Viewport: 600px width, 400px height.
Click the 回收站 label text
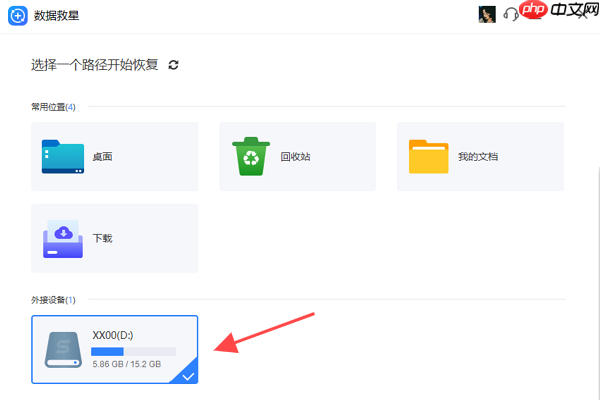(295, 157)
